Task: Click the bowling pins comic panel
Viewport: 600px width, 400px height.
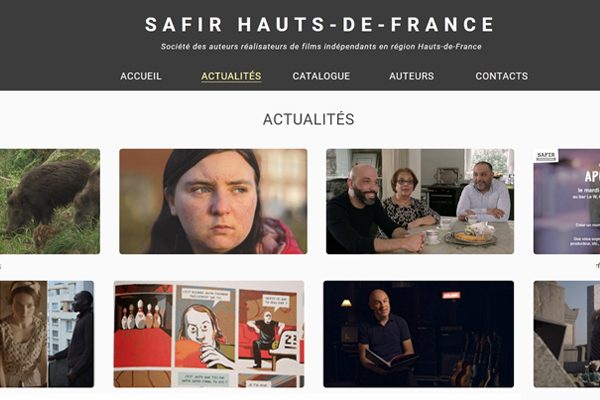Action: click(x=143, y=325)
